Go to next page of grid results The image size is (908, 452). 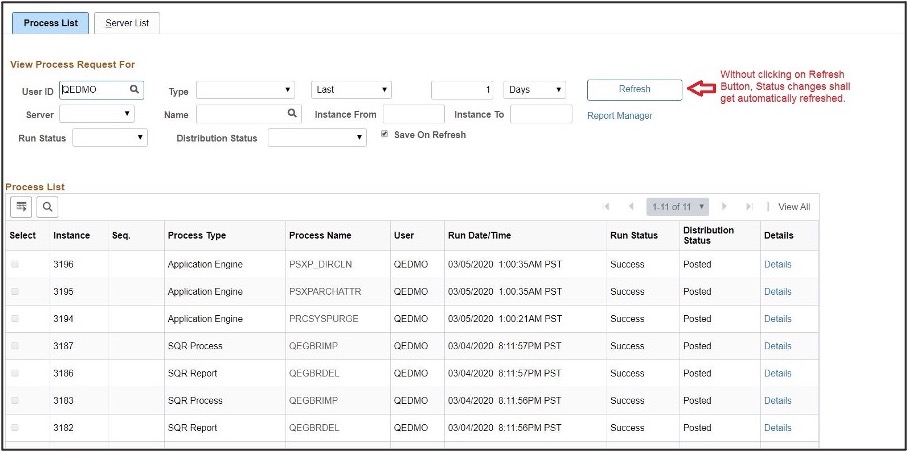(724, 207)
